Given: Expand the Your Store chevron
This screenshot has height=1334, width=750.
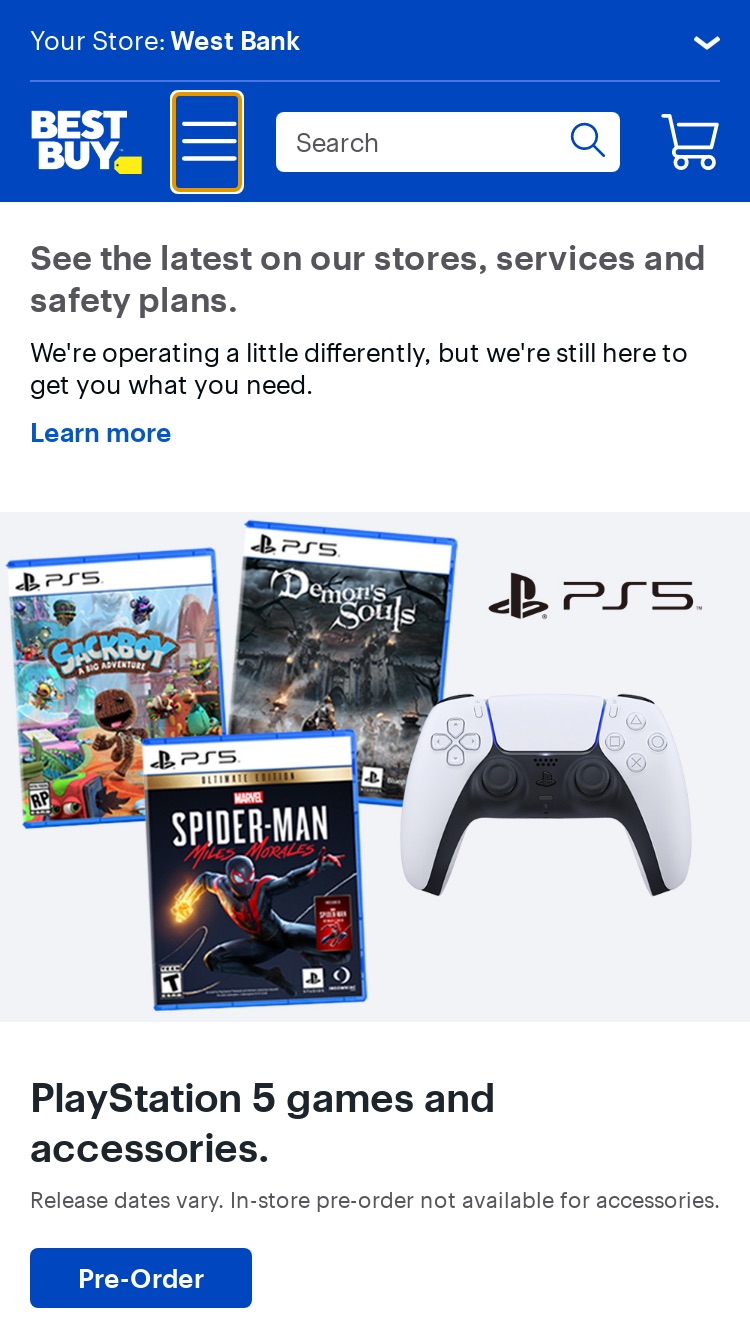Looking at the screenshot, I should 707,42.
